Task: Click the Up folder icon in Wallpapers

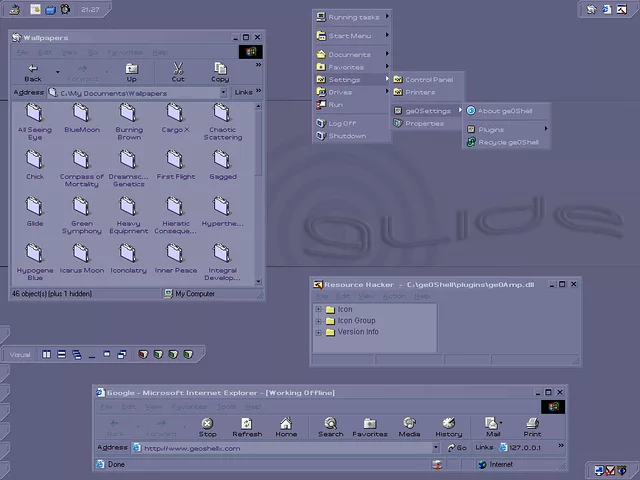Action: [x=132, y=70]
